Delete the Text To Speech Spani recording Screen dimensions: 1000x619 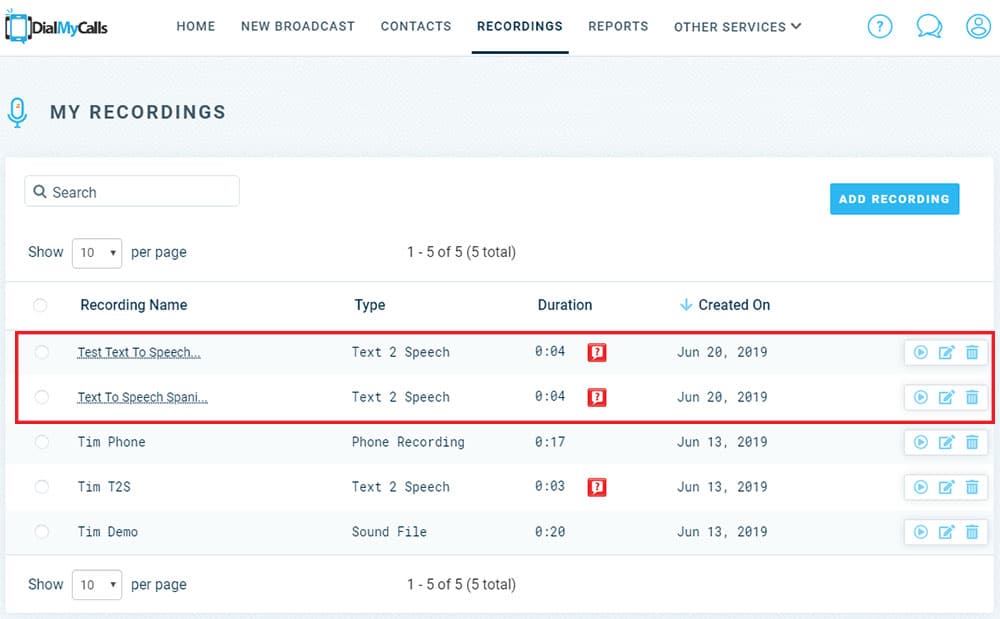pos(971,397)
